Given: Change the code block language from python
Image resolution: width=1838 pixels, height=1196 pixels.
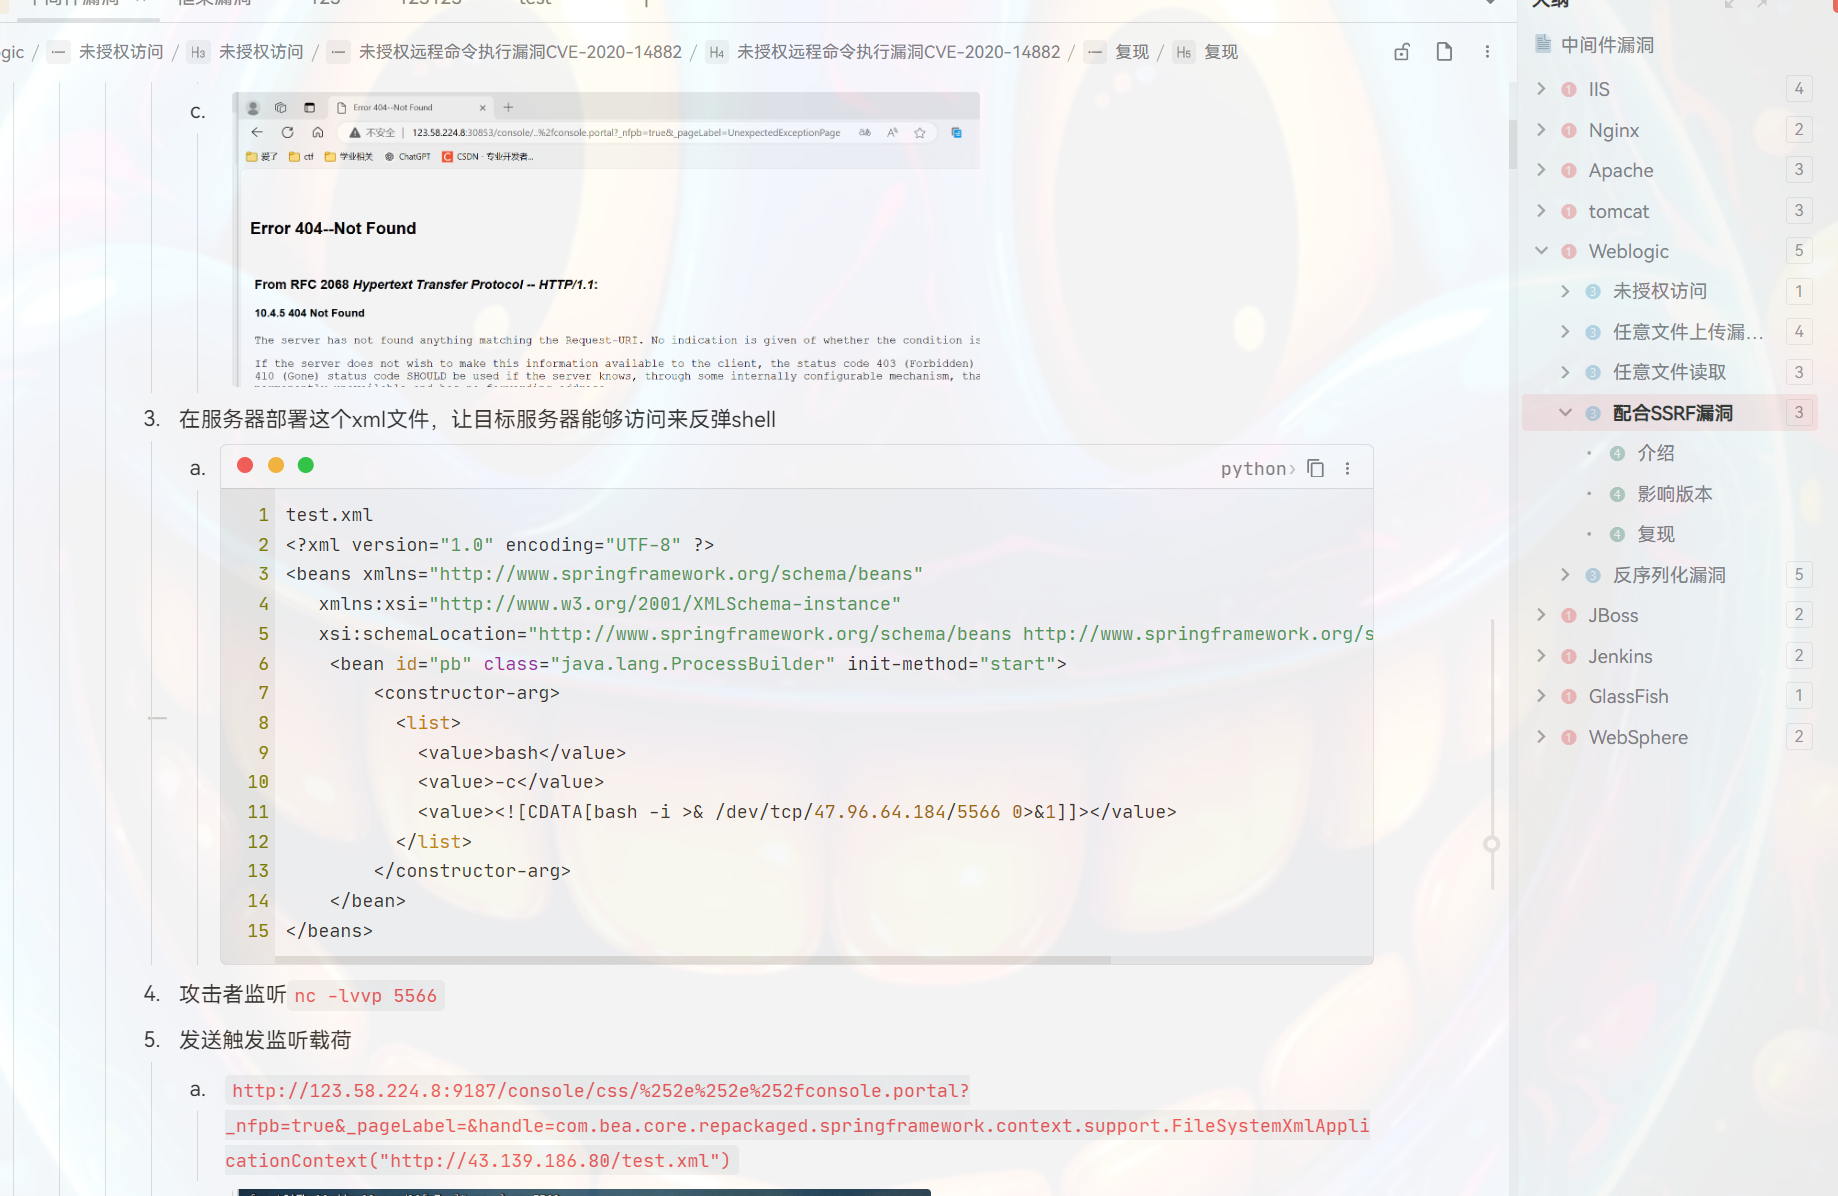Looking at the screenshot, I should click(1258, 469).
